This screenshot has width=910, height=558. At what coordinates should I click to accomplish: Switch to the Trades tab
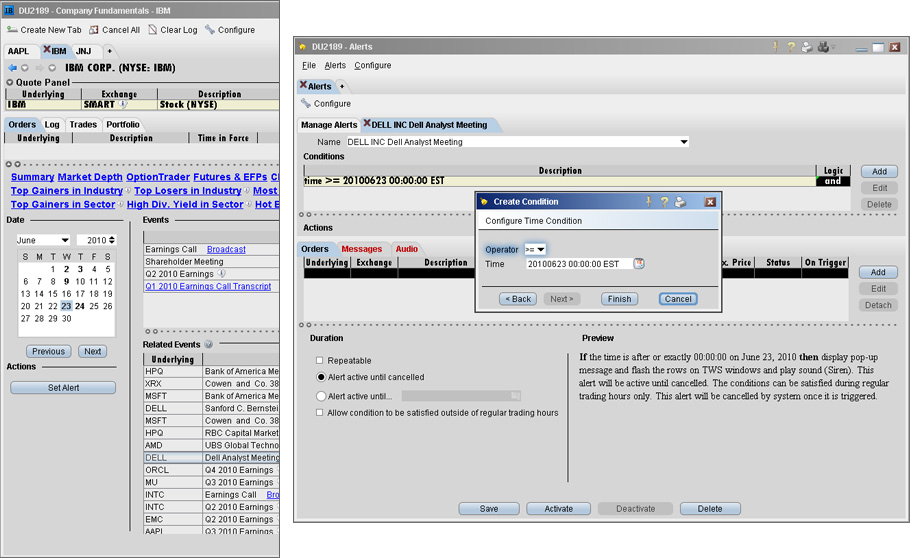[x=83, y=124]
